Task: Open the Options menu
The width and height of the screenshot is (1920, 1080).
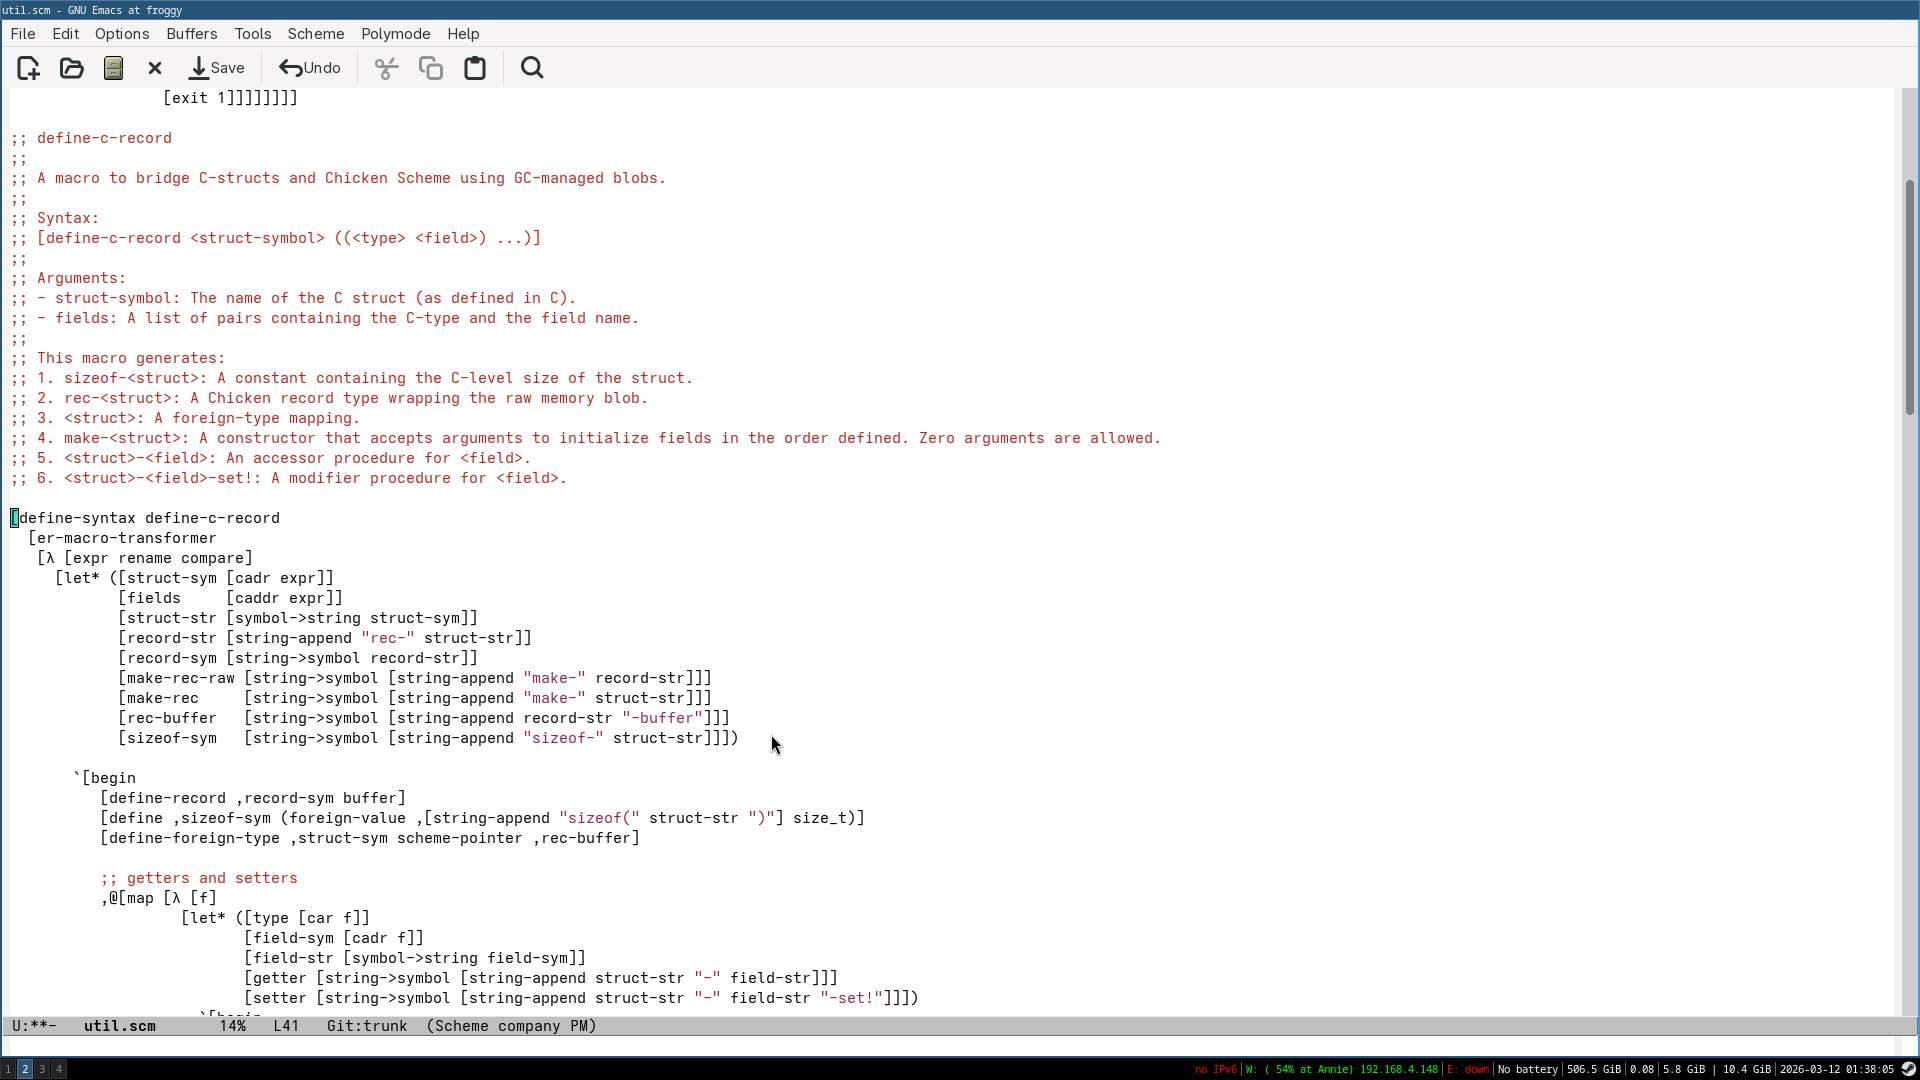Action: [122, 33]
